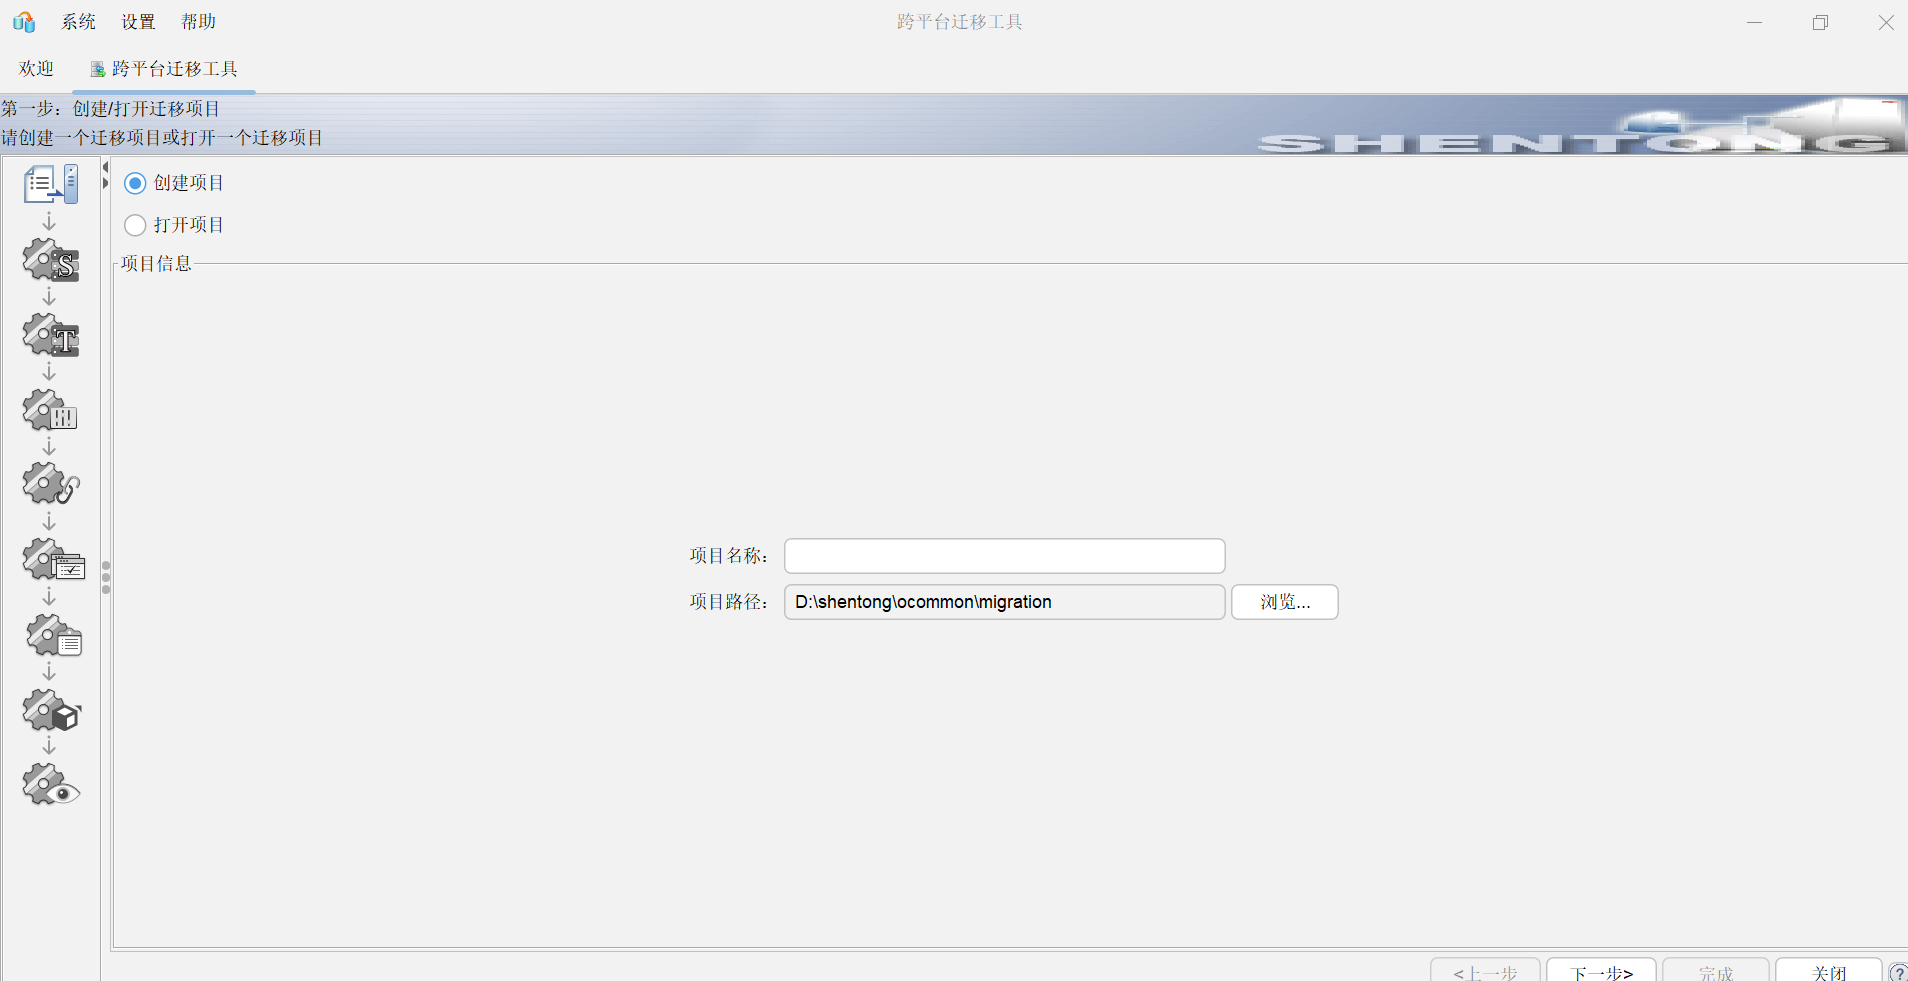Open the 系统 menu

tap(78, 22)
